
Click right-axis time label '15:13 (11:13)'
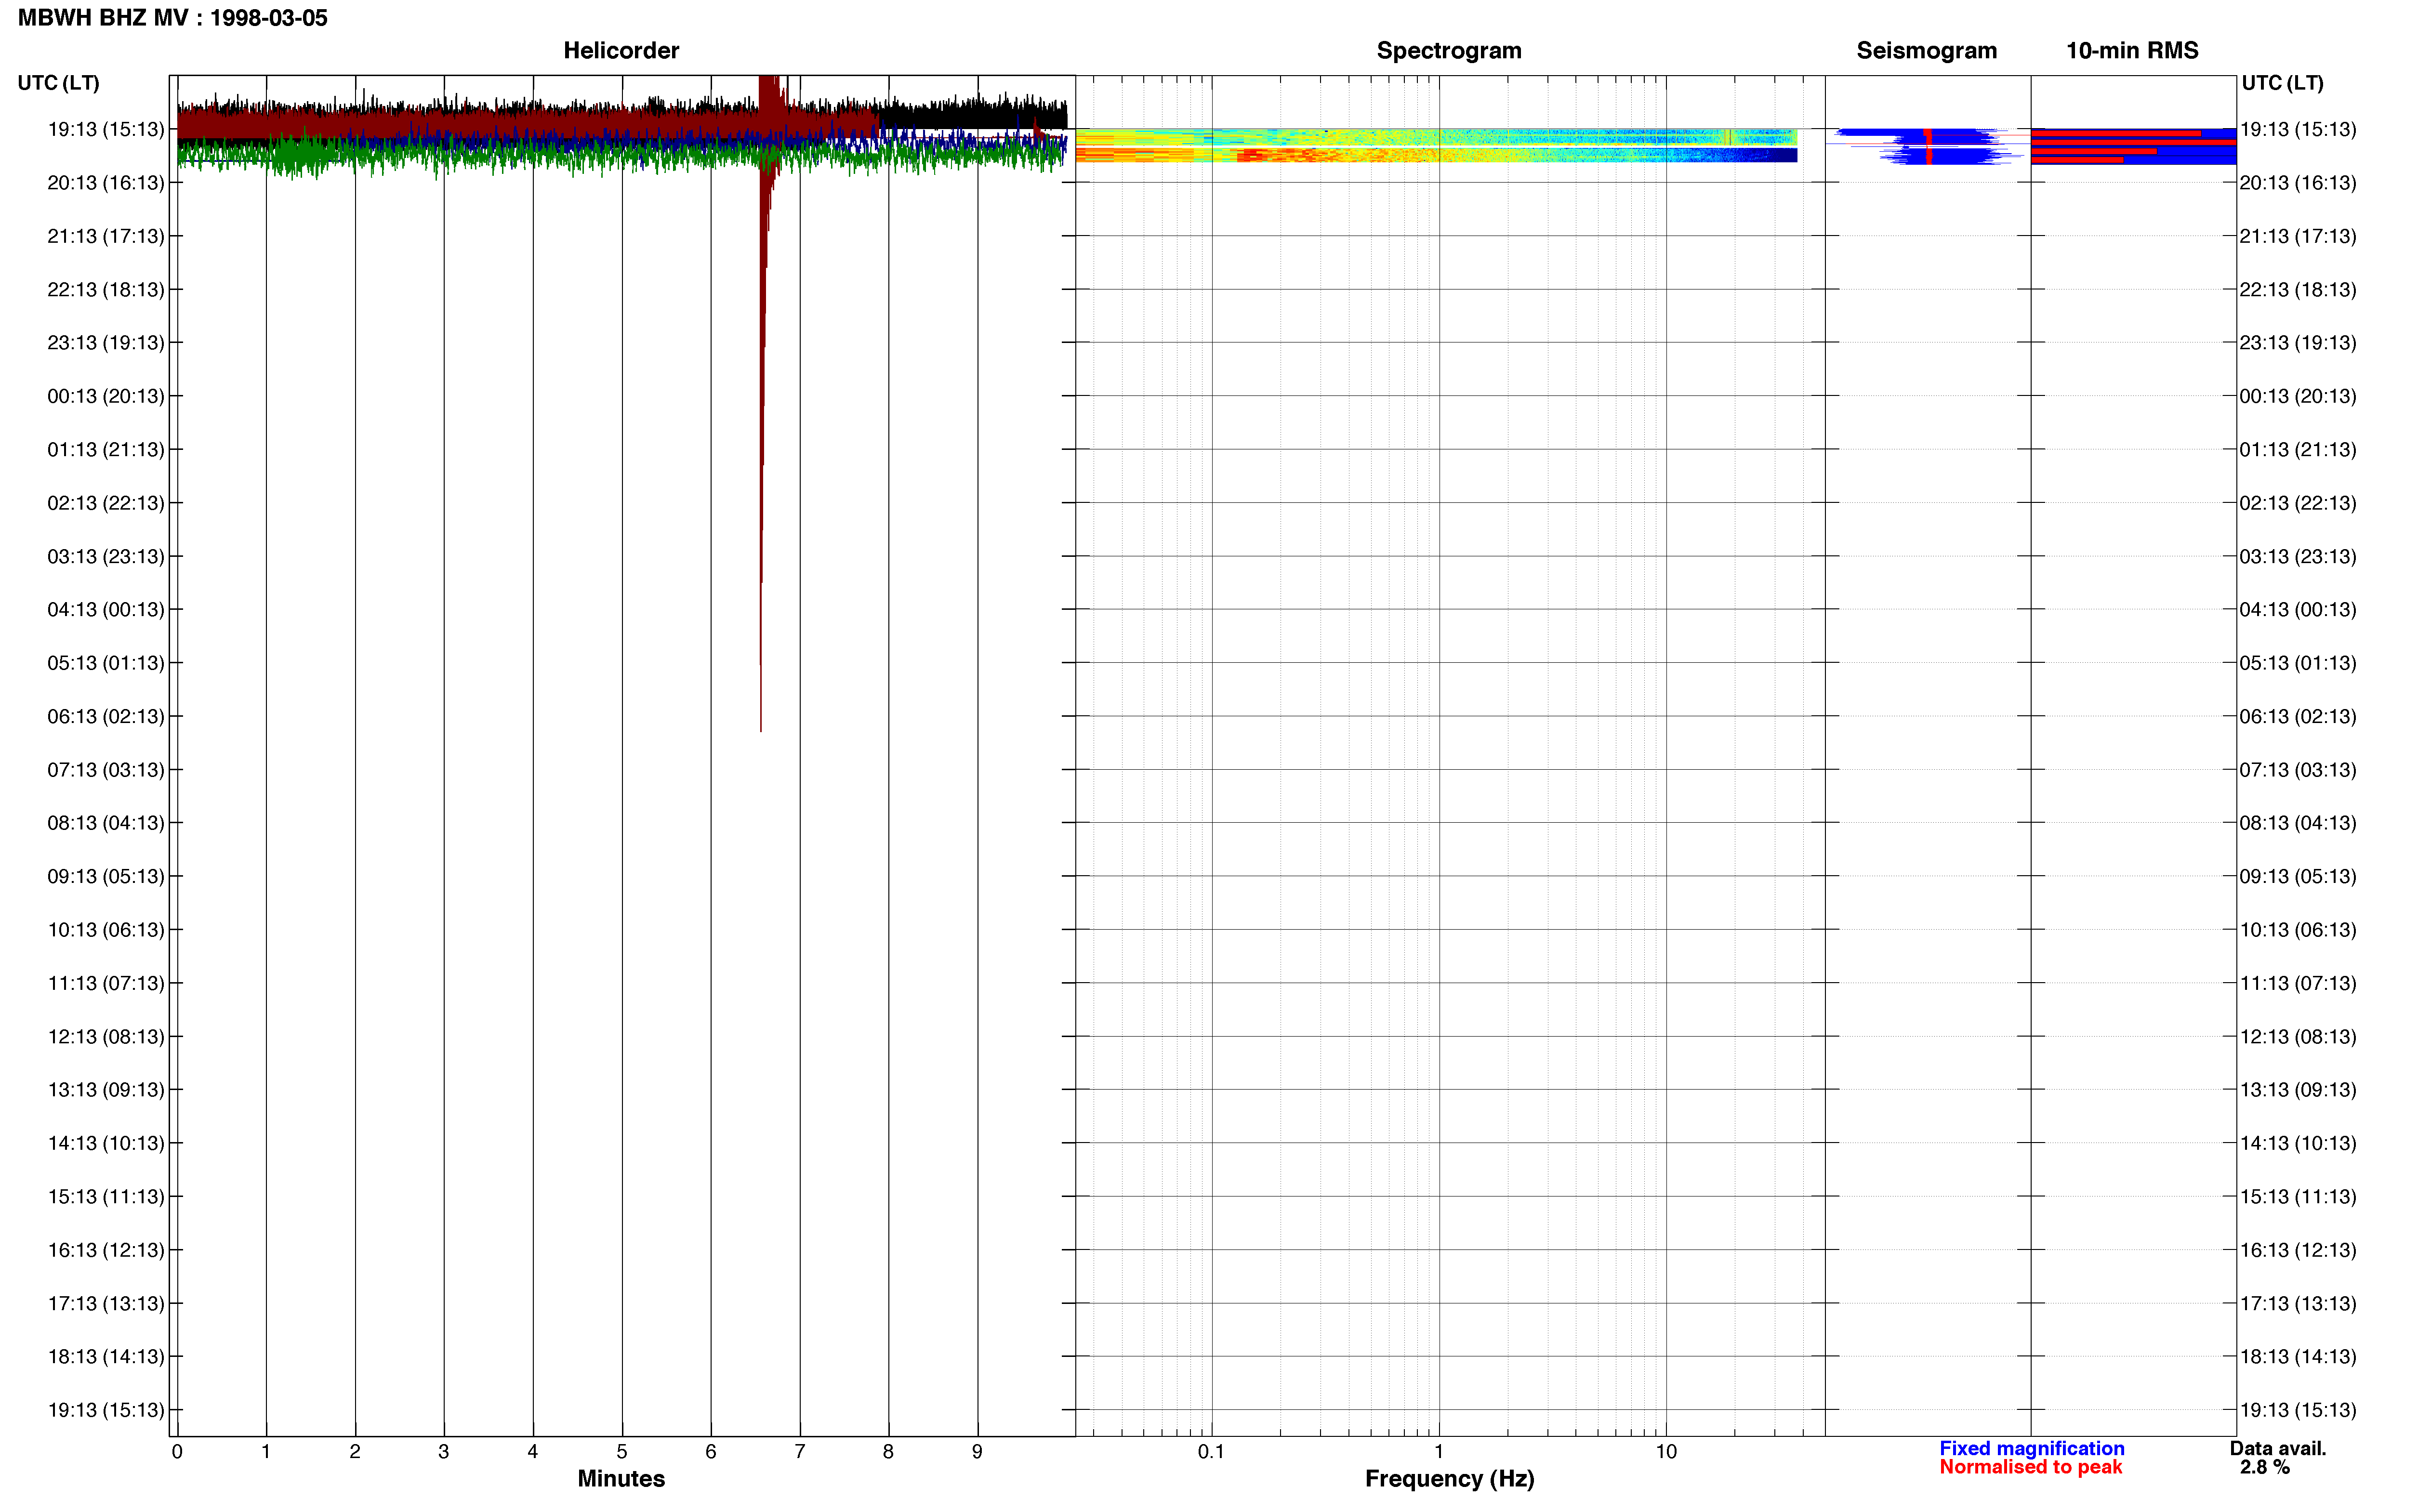point(2298,1196)
